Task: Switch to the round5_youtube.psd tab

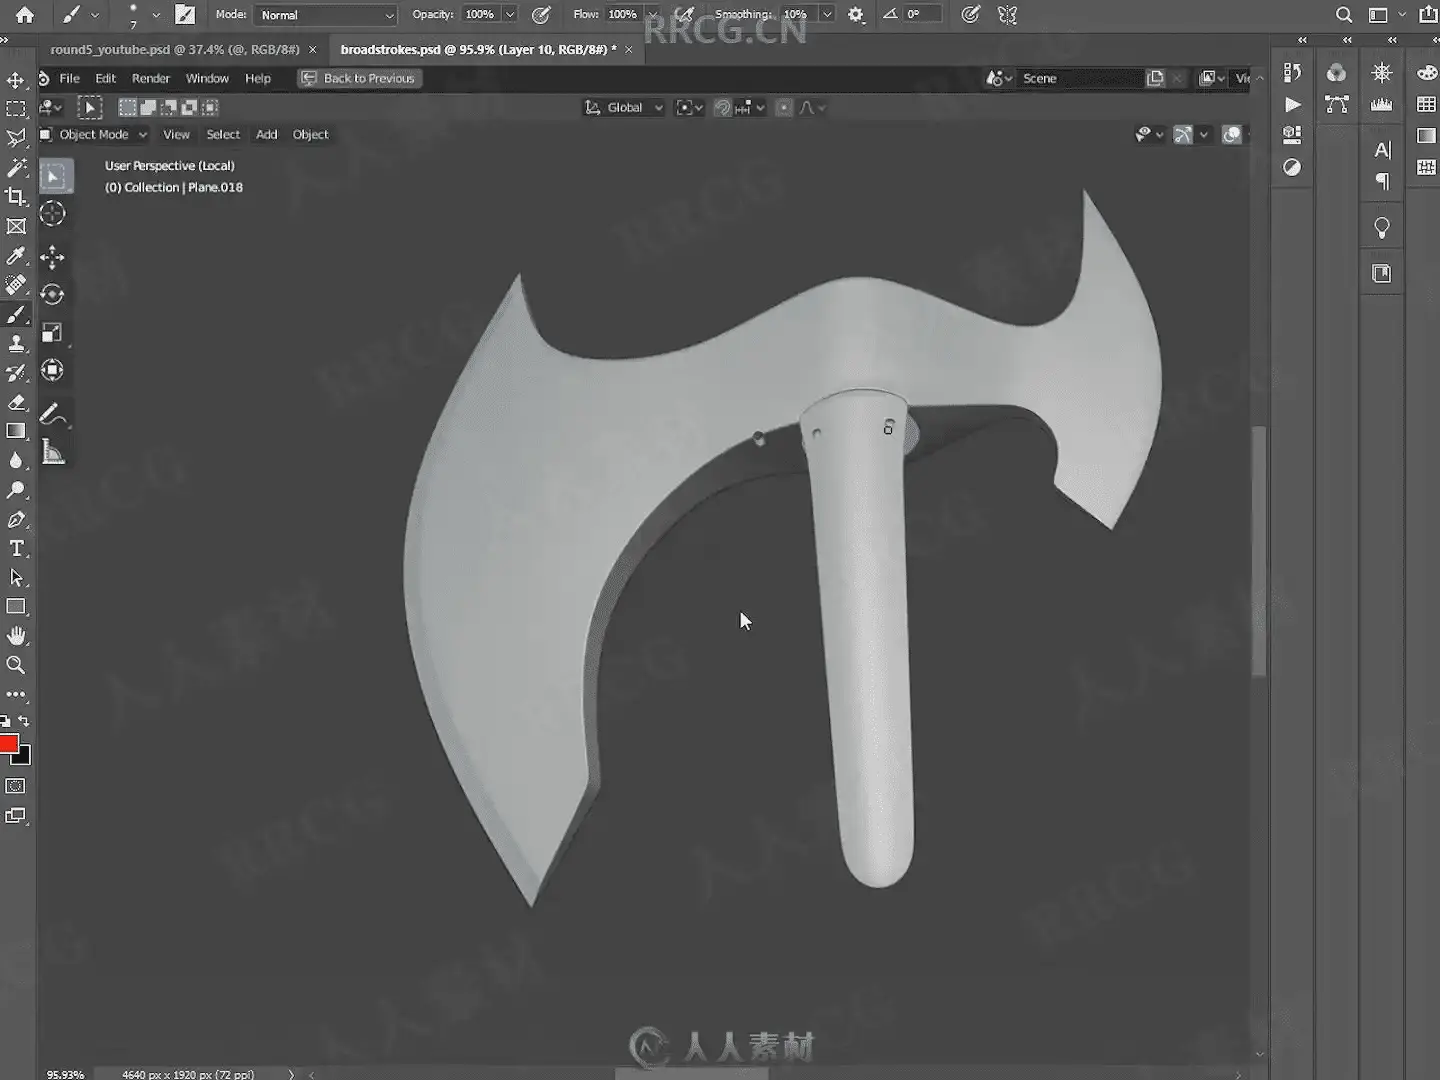Action: 175,49
